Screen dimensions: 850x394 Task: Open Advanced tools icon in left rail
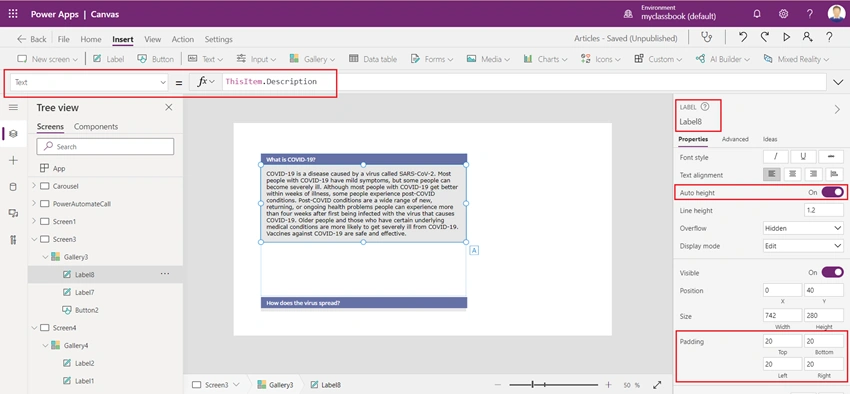(x=14, y=240)
